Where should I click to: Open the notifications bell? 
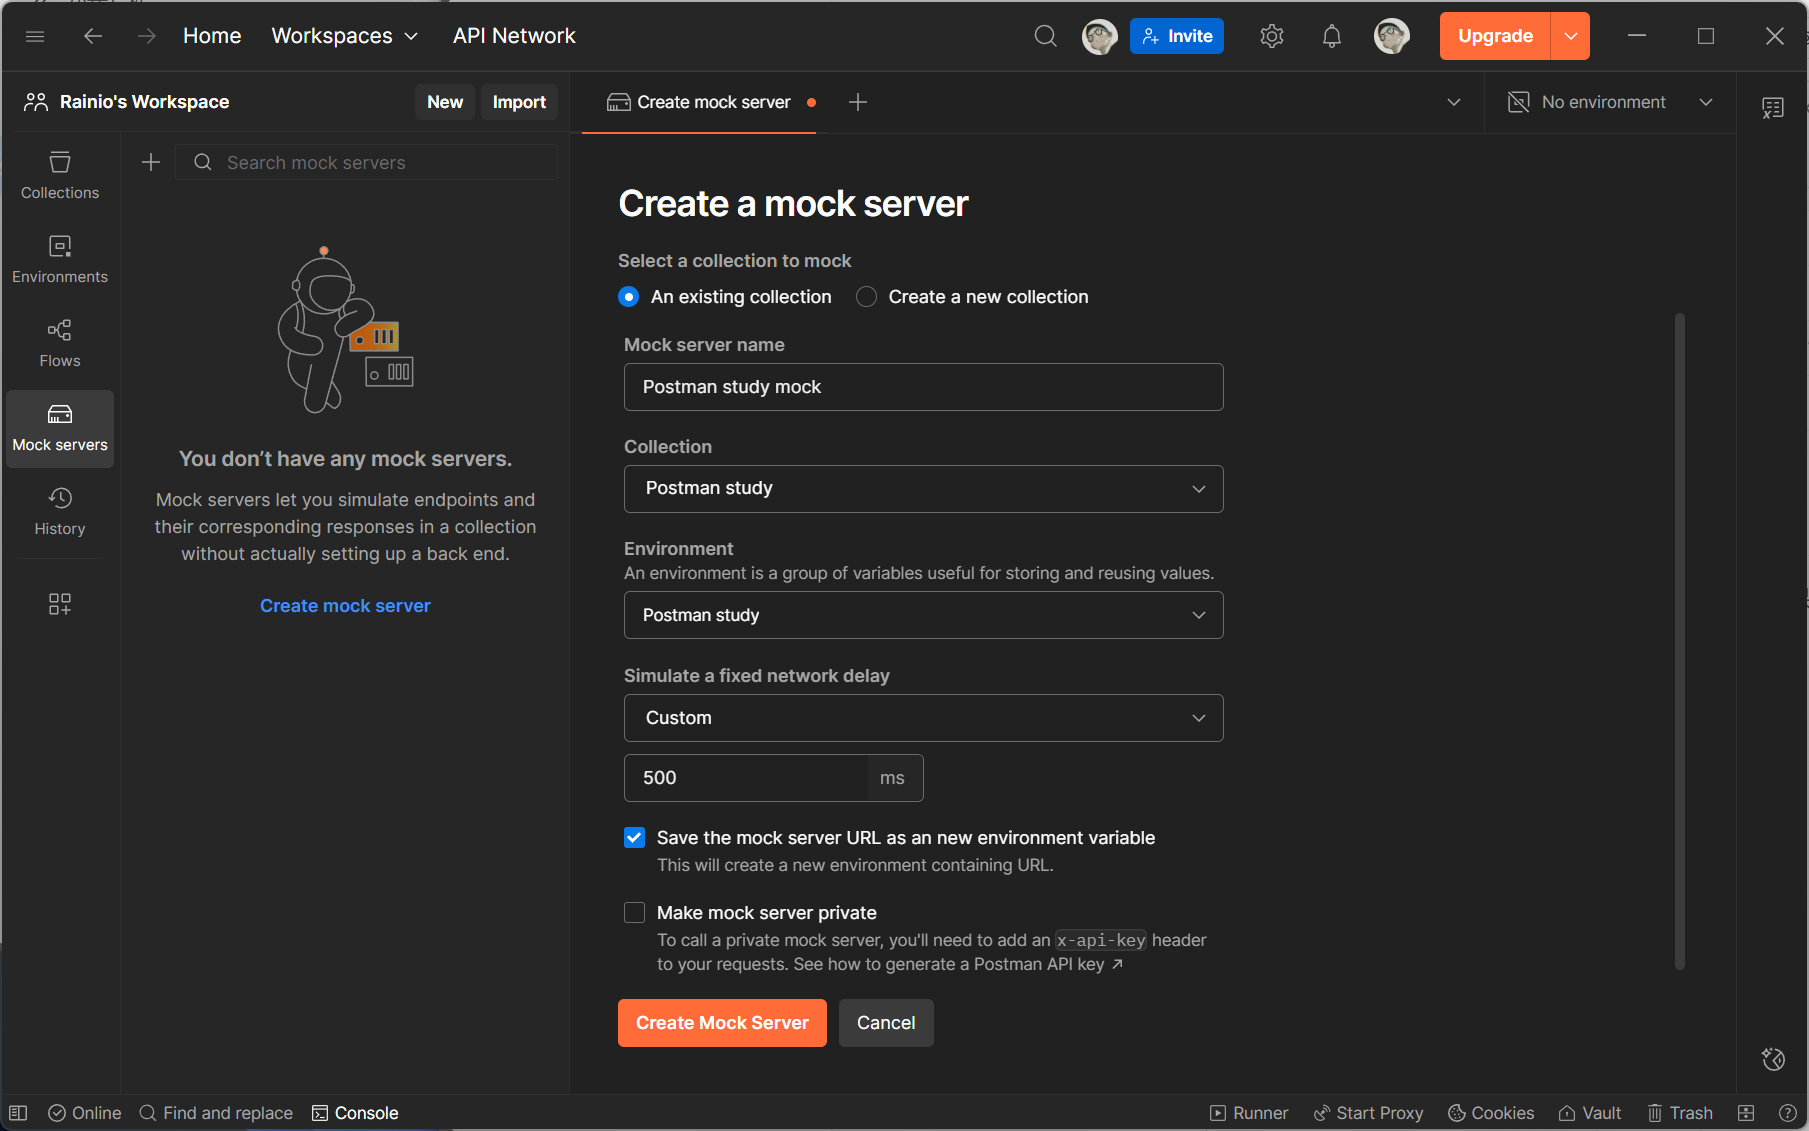pyautogui.click(x=1332, y=36)
